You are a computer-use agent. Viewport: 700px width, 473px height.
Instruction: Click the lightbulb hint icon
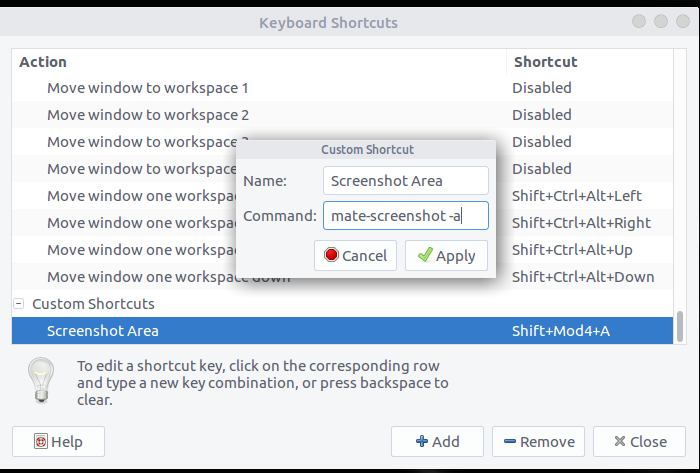point(41,380)
